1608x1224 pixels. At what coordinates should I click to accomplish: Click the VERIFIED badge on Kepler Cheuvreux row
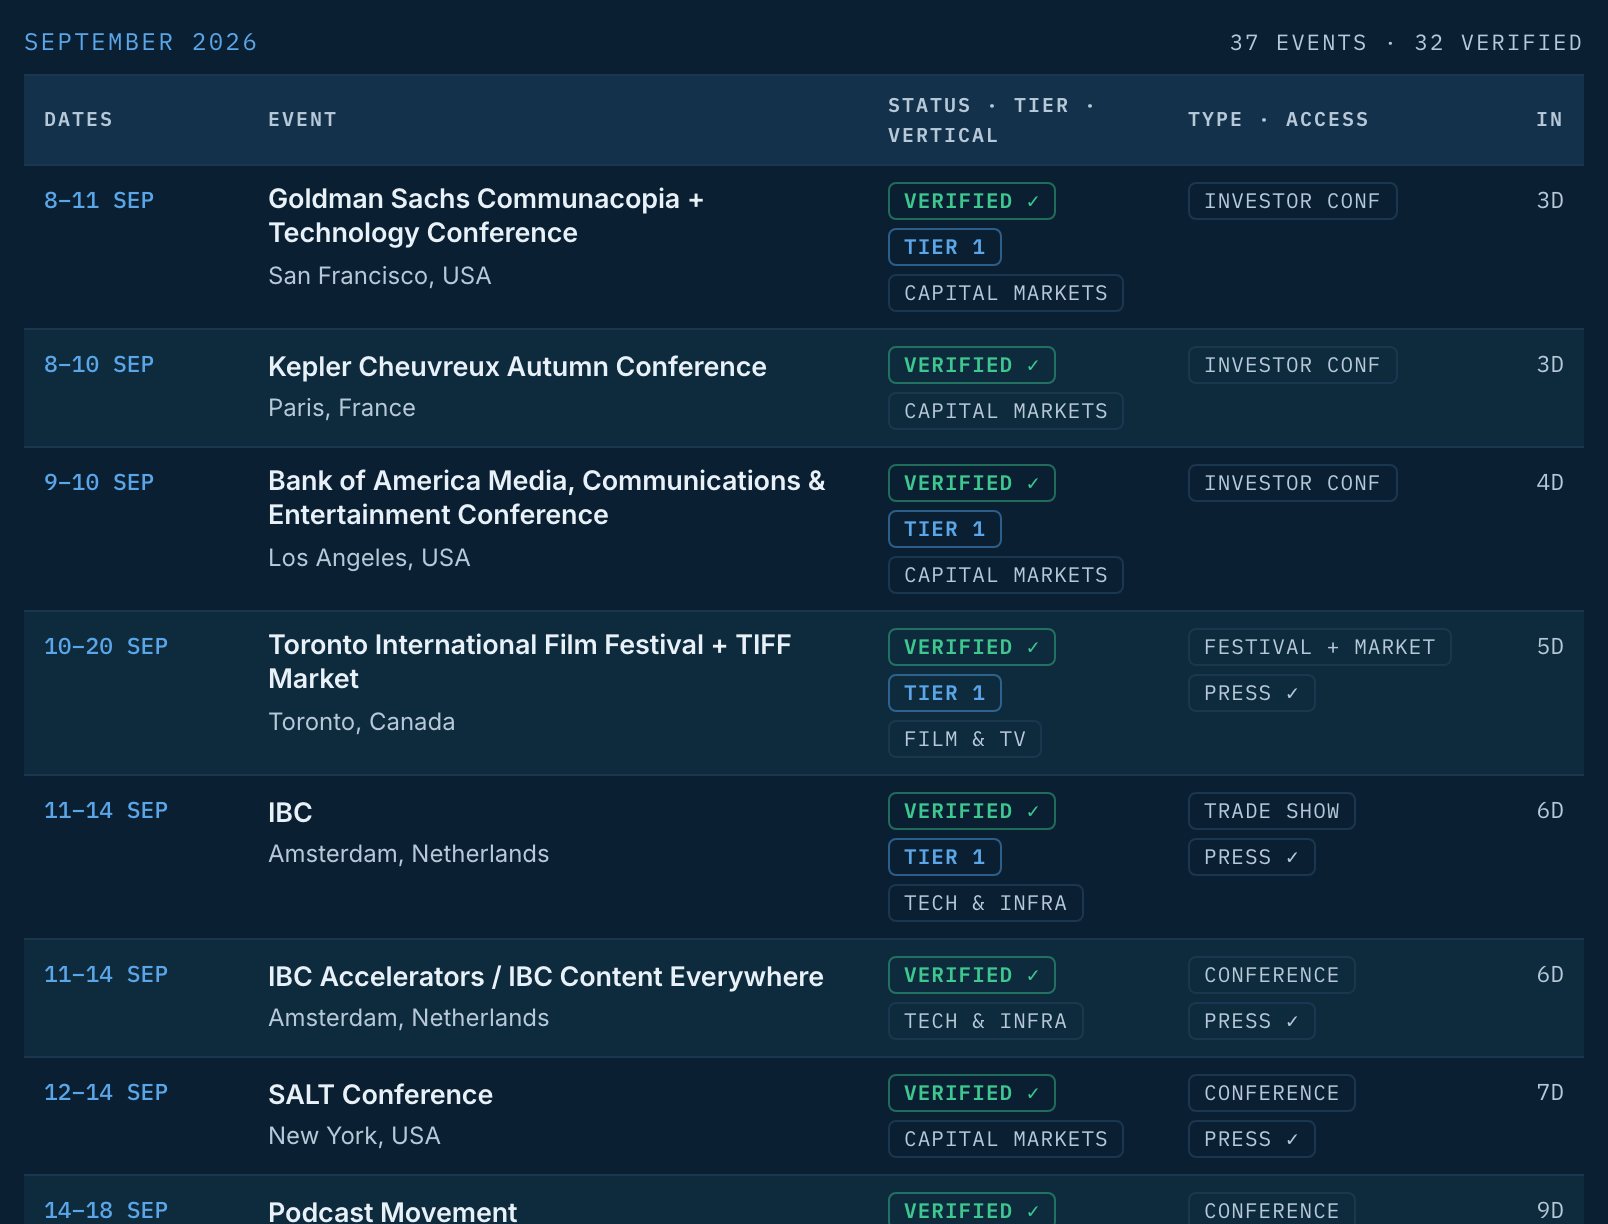click(972, 365)
